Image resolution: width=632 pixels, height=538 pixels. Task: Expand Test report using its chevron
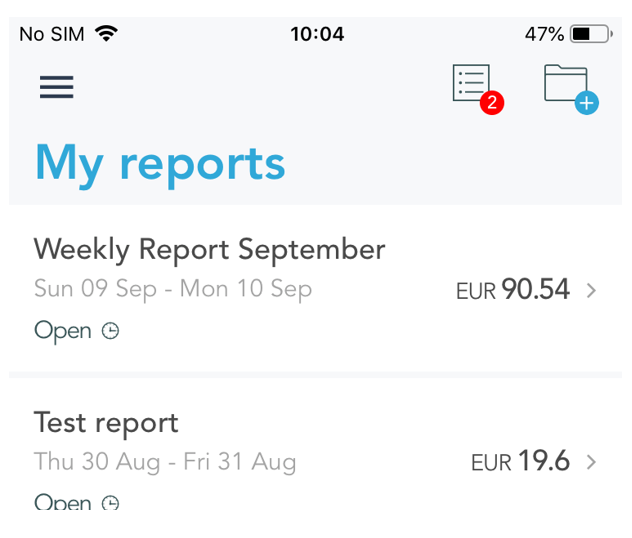tap(591, 462)
